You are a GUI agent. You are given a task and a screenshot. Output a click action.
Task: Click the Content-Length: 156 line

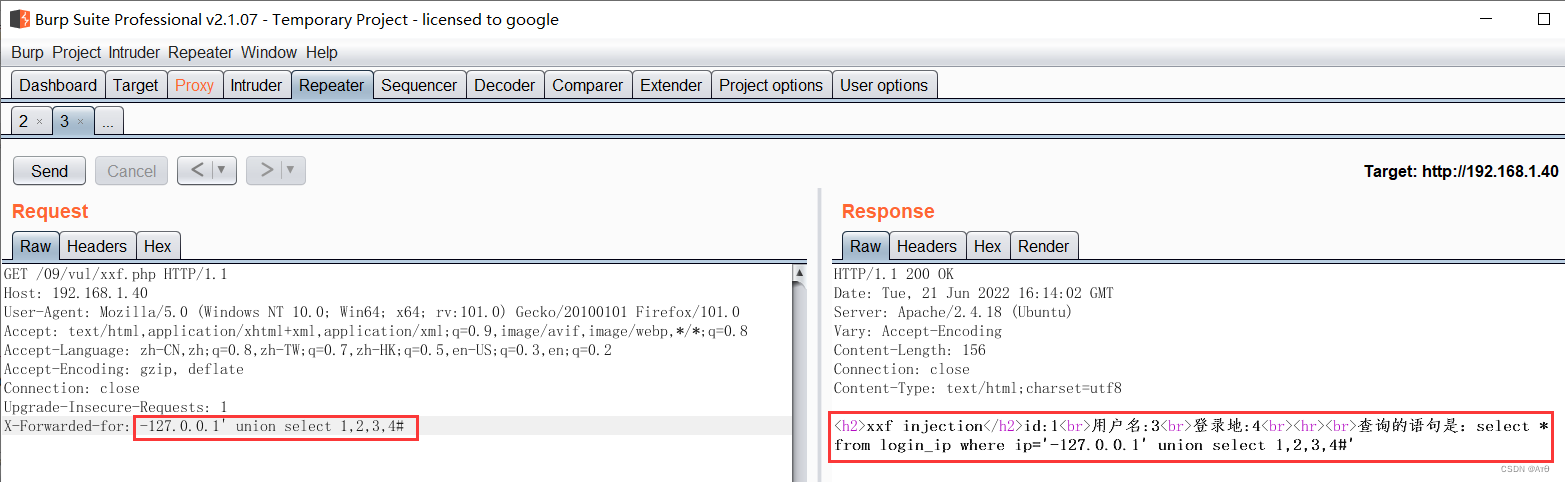click(909, 350)
